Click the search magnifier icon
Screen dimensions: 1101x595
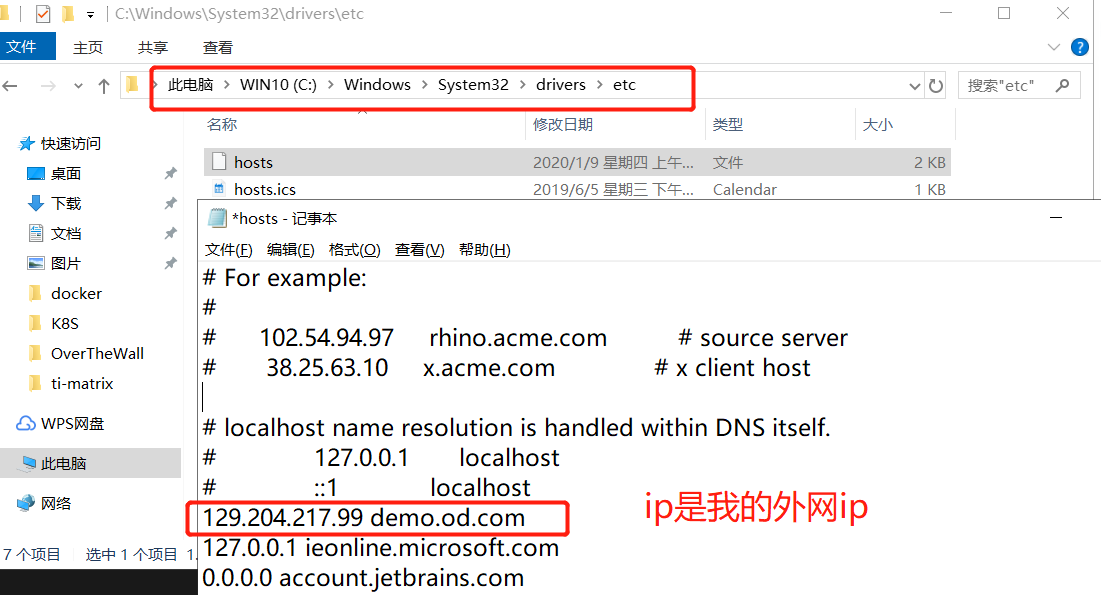point(1062,86)
